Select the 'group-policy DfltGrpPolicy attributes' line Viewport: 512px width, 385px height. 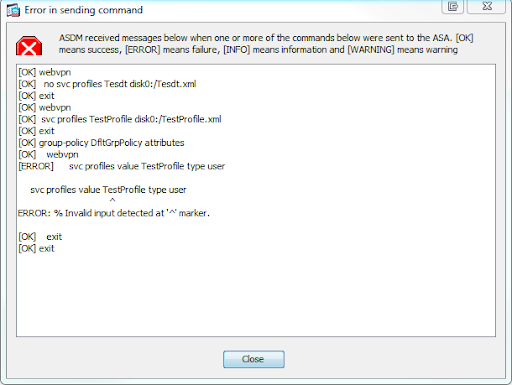101,143
